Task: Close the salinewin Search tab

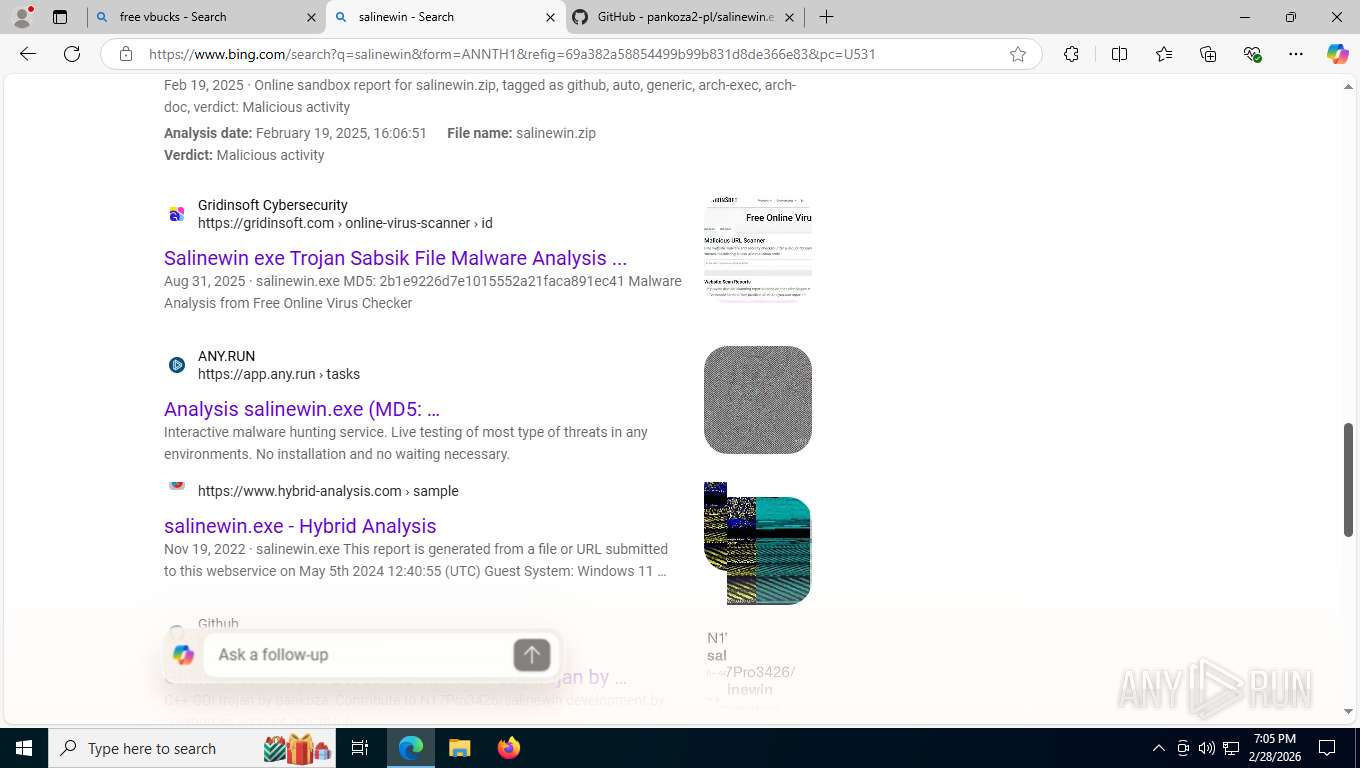Action: (551, 17)
